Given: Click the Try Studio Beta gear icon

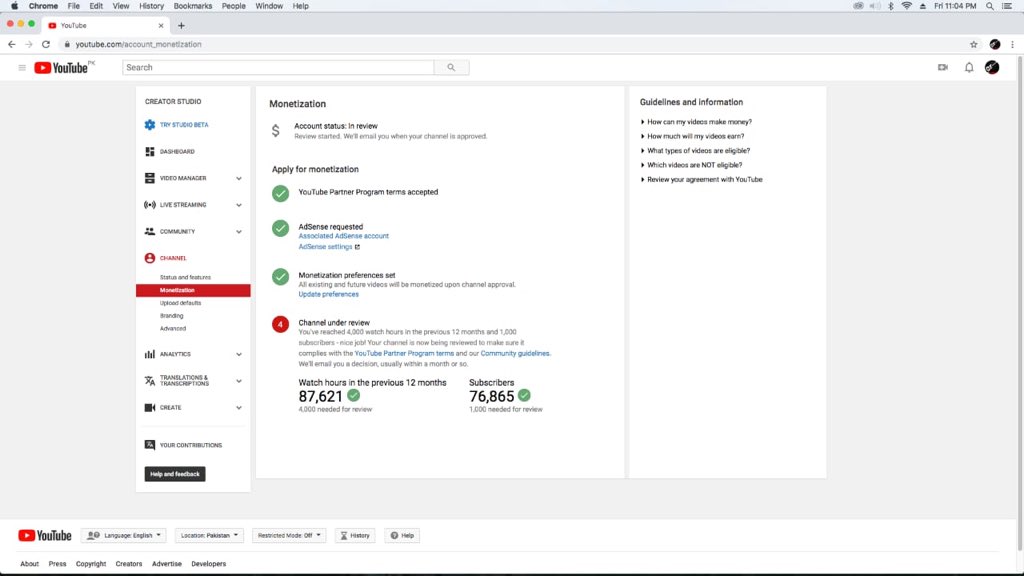Looking at the screenshot, I should coord(150,125).
